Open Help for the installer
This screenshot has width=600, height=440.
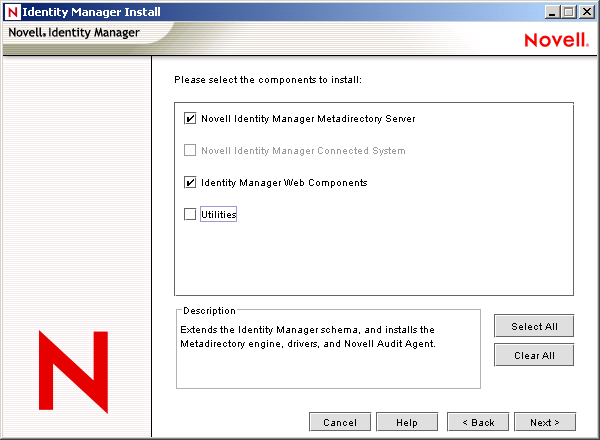coord(406,422)
